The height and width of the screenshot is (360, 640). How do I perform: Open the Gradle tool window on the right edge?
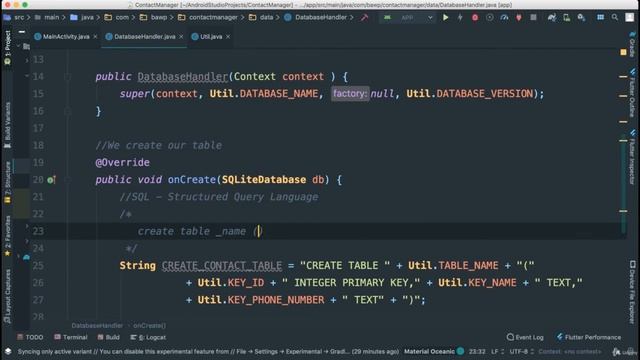(x=632, y=44)
